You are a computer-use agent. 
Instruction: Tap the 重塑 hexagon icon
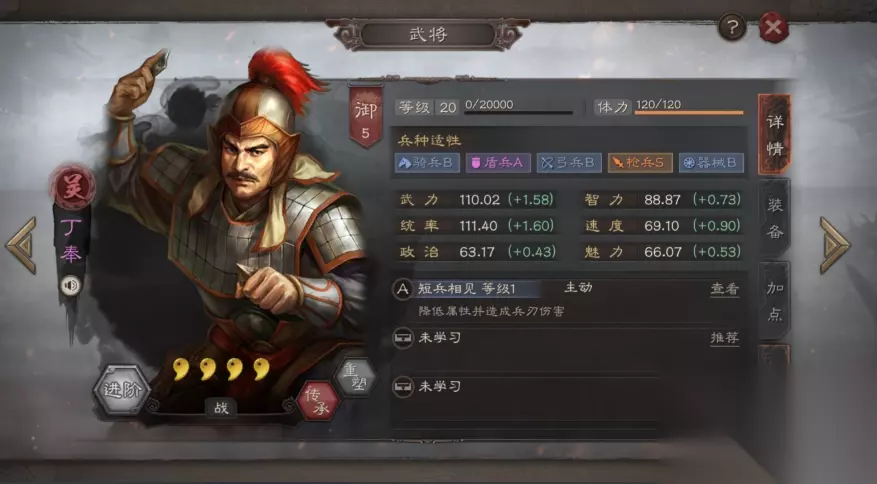click(x=356, y=378)
